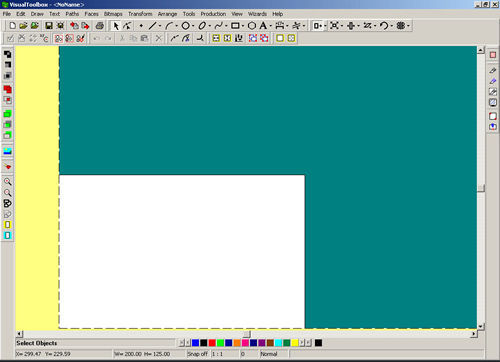Open the File menu
This screenshot has height=362, width=500.
(x=7, y=14)
